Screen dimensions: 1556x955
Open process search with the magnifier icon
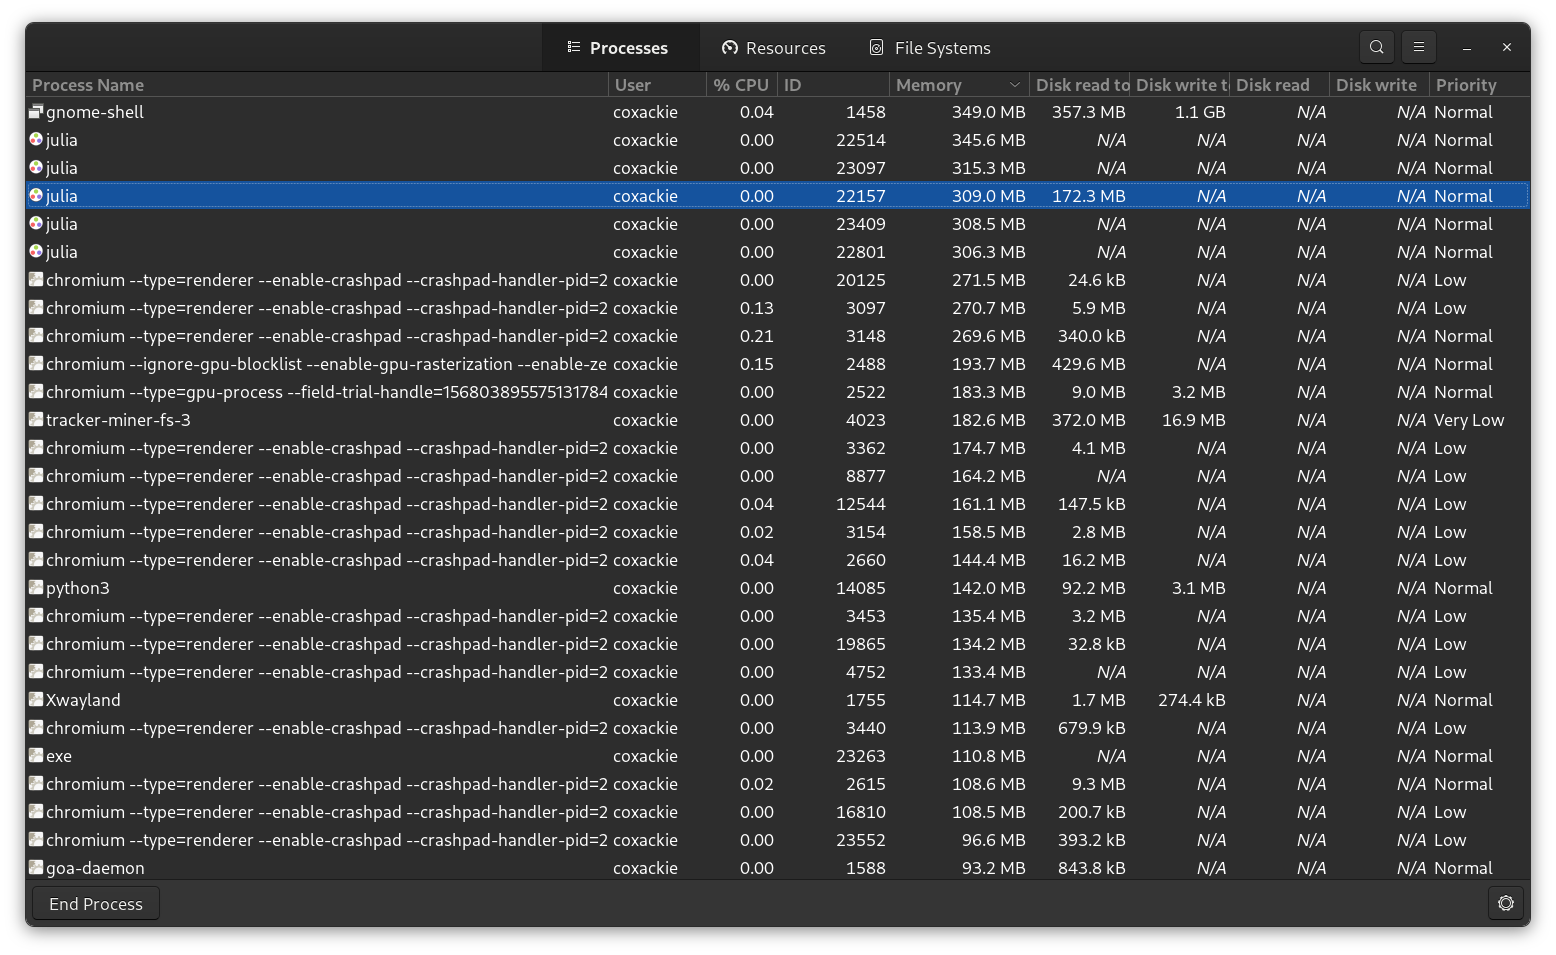click(1376, 47)
